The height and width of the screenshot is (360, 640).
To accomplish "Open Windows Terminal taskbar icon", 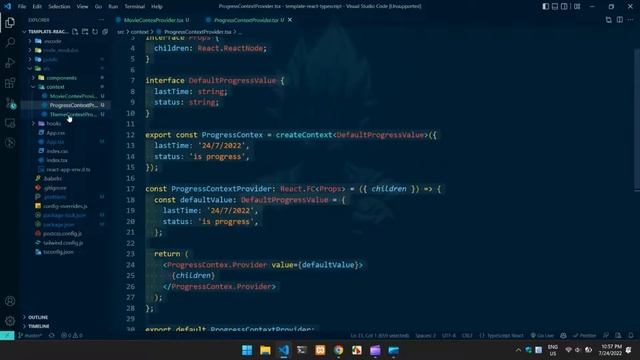I will [302, 350].
